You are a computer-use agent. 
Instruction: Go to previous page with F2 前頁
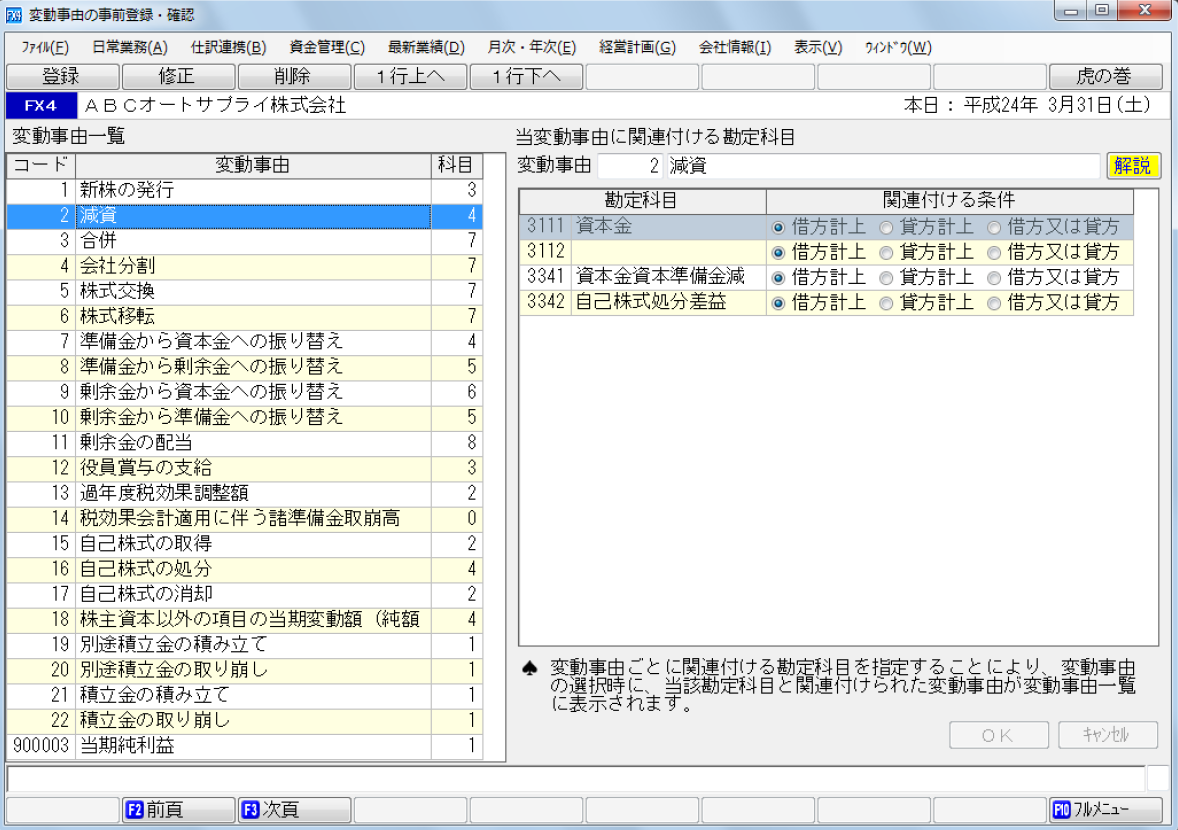click(x=177, y=810)
